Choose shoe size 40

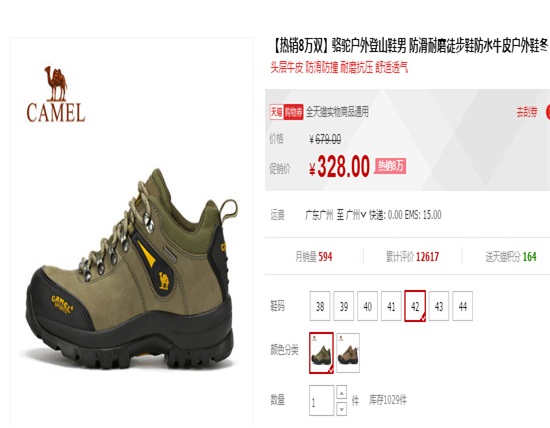367,306
